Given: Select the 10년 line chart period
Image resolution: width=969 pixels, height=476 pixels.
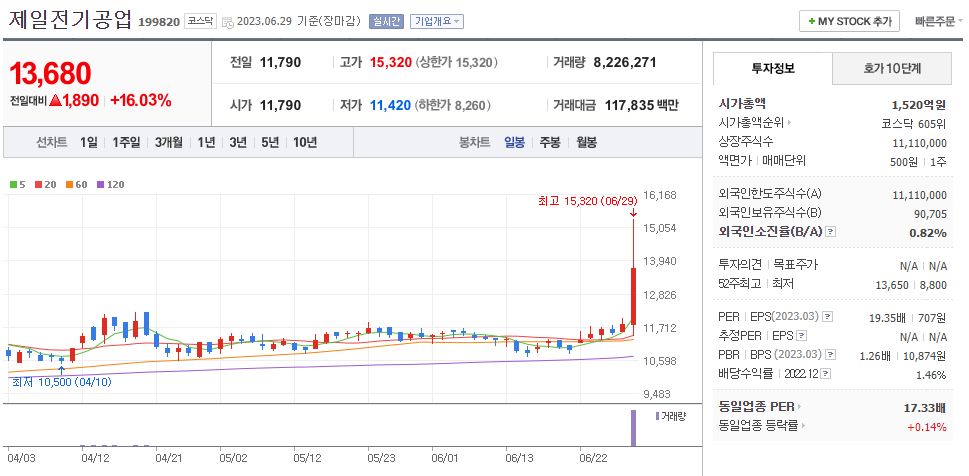Looking at the screenshot, I should 305,142.
